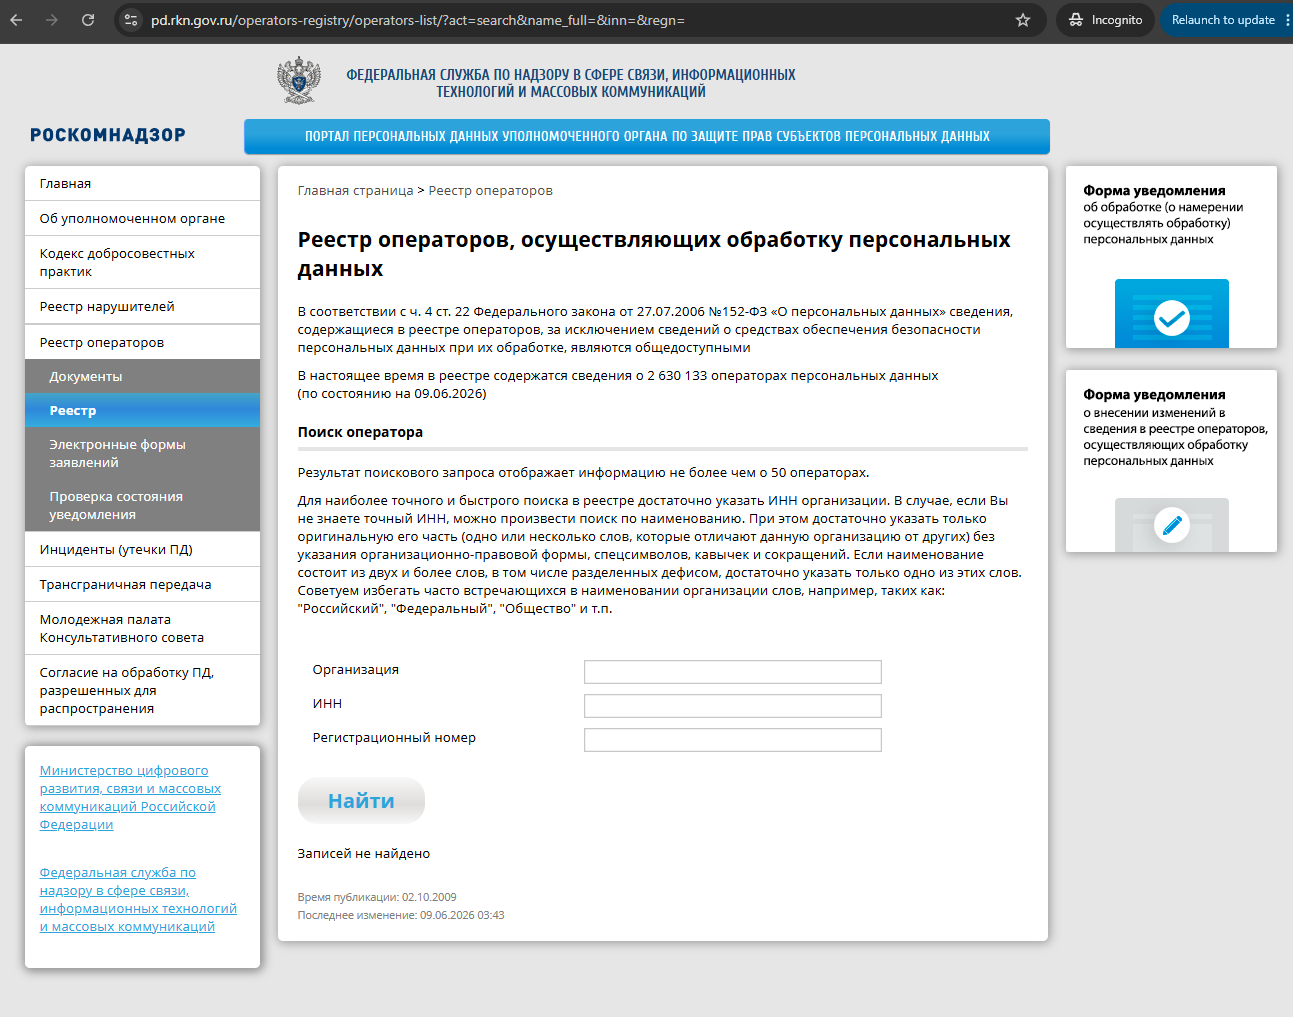Open Об уполномоченном органе menu item
This screenshot has height=1017, width=1293.
(x=142, y=219)
